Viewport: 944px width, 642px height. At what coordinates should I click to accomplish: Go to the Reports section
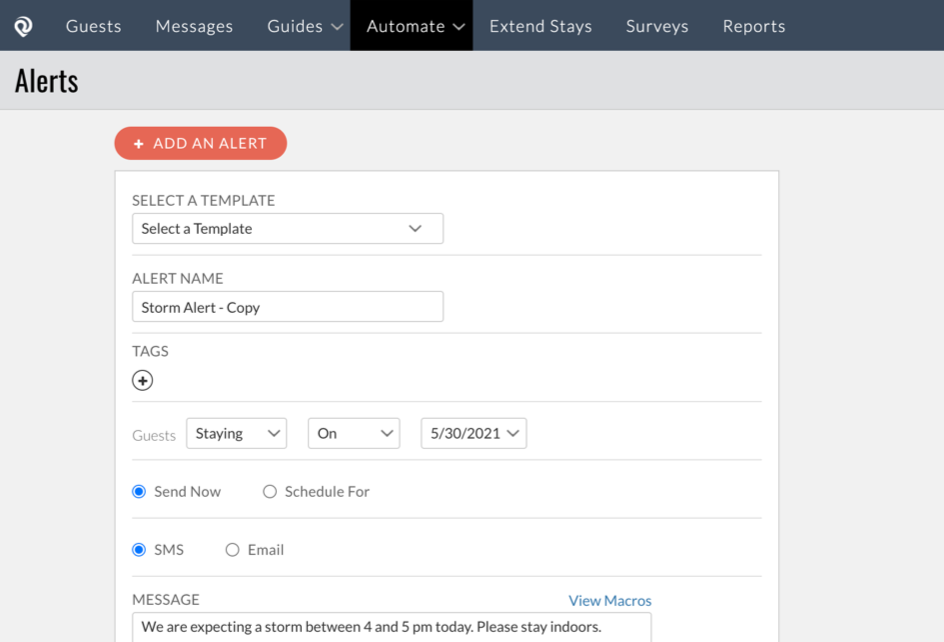click(753, 25)
